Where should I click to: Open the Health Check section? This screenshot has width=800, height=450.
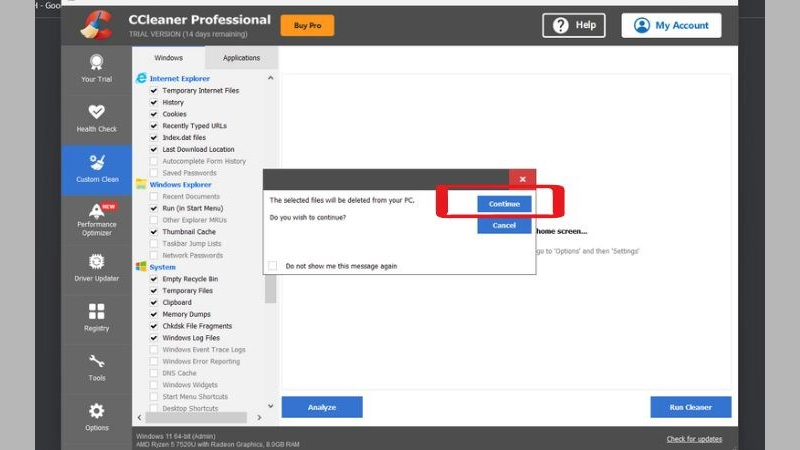point(96,118)
